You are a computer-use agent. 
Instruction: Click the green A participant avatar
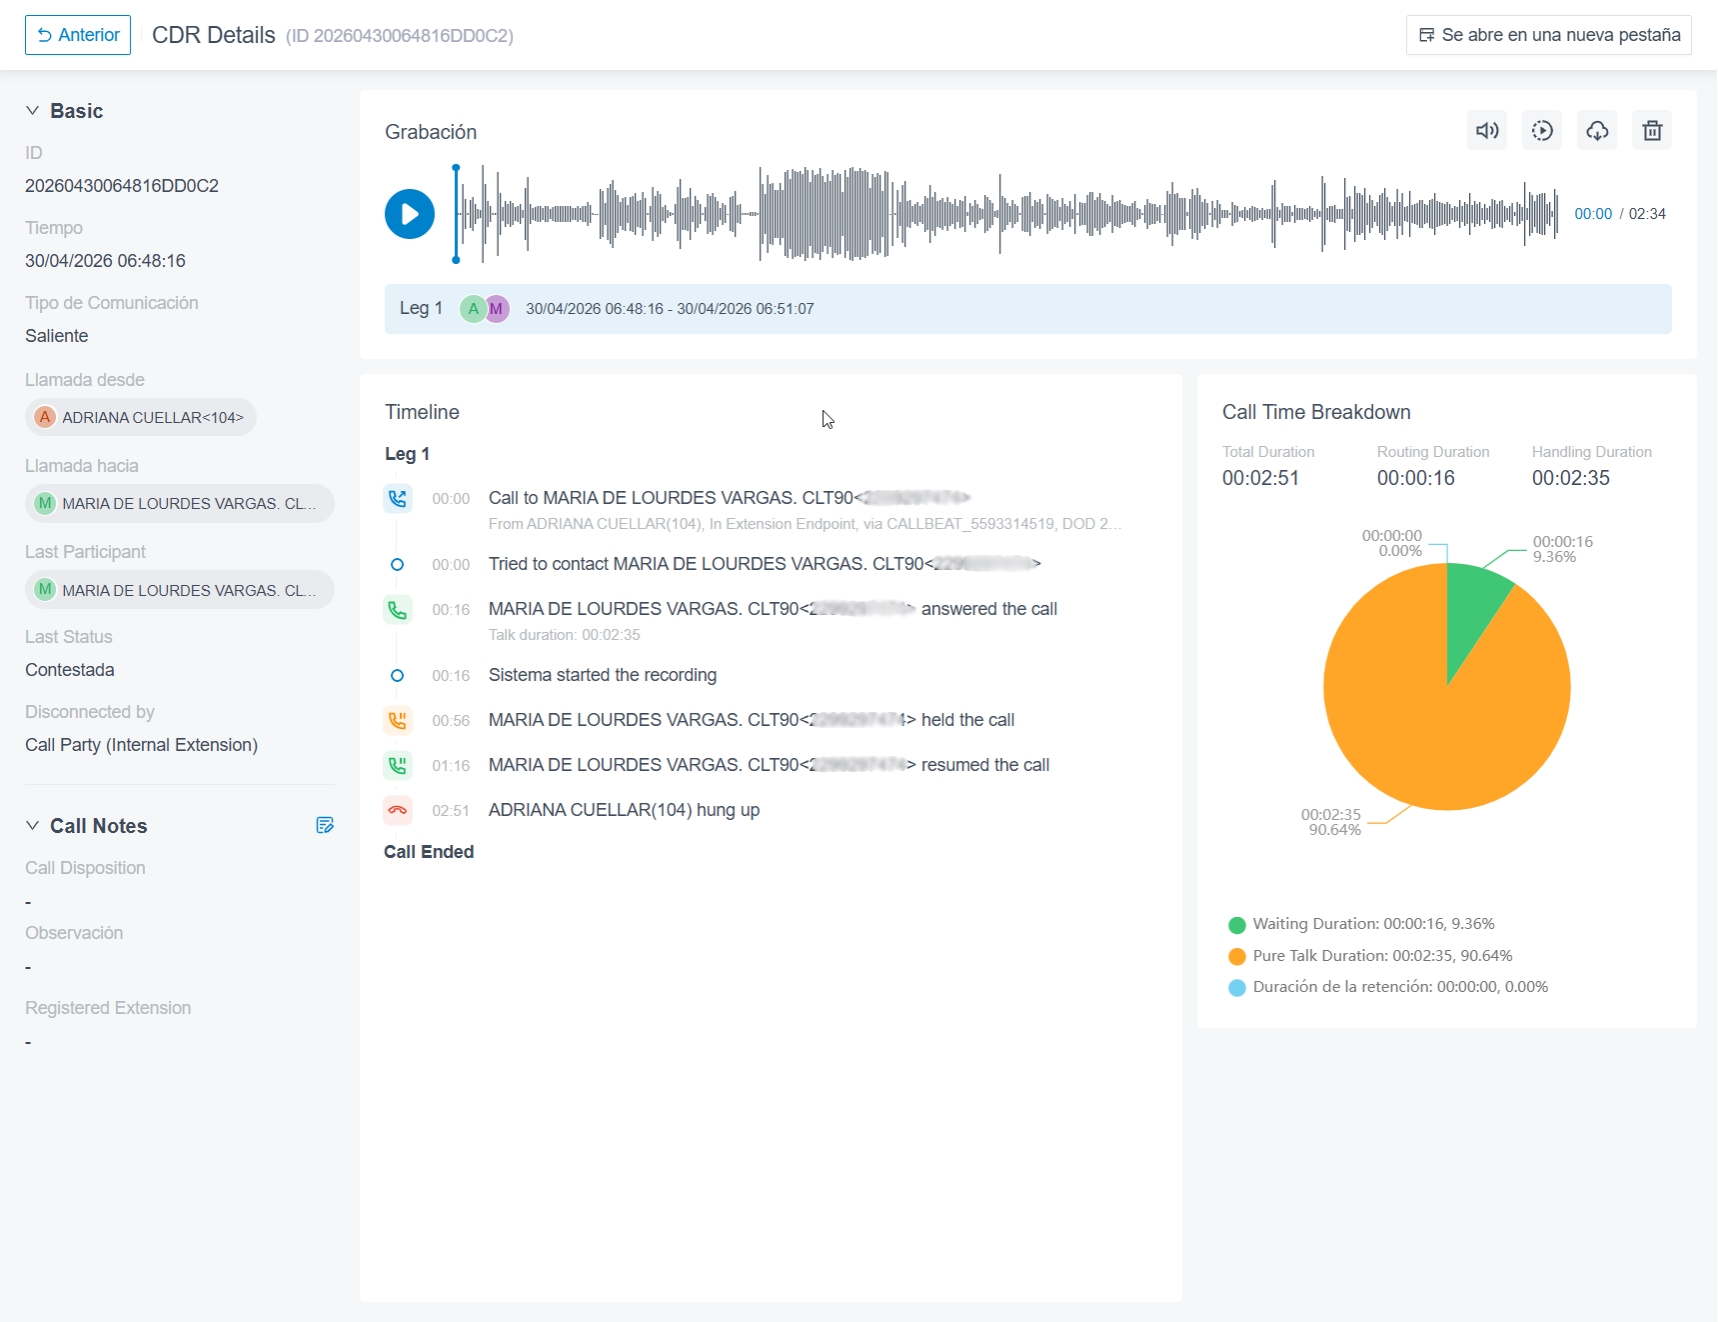click(x=472, y=309)
